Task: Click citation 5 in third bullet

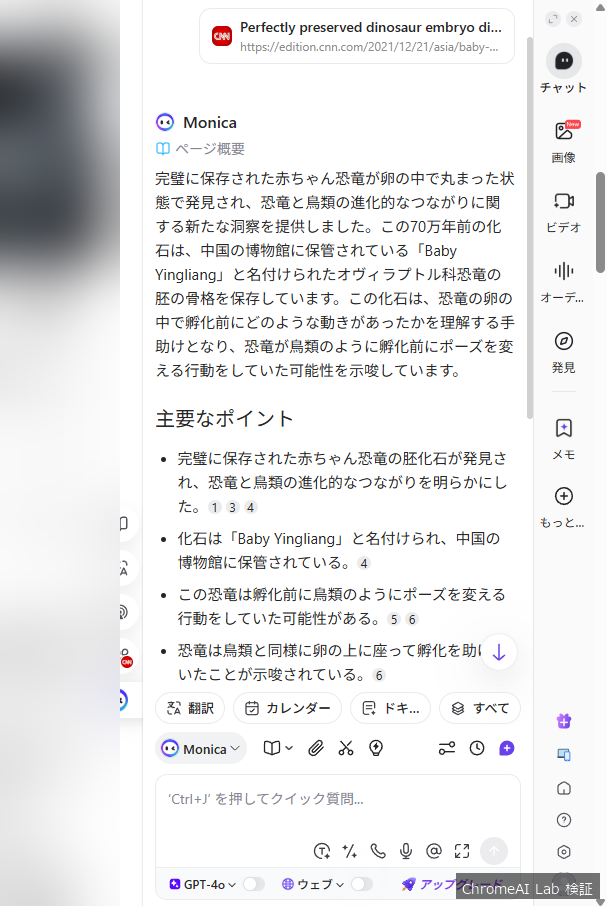Action: click(x=394, y=619)
